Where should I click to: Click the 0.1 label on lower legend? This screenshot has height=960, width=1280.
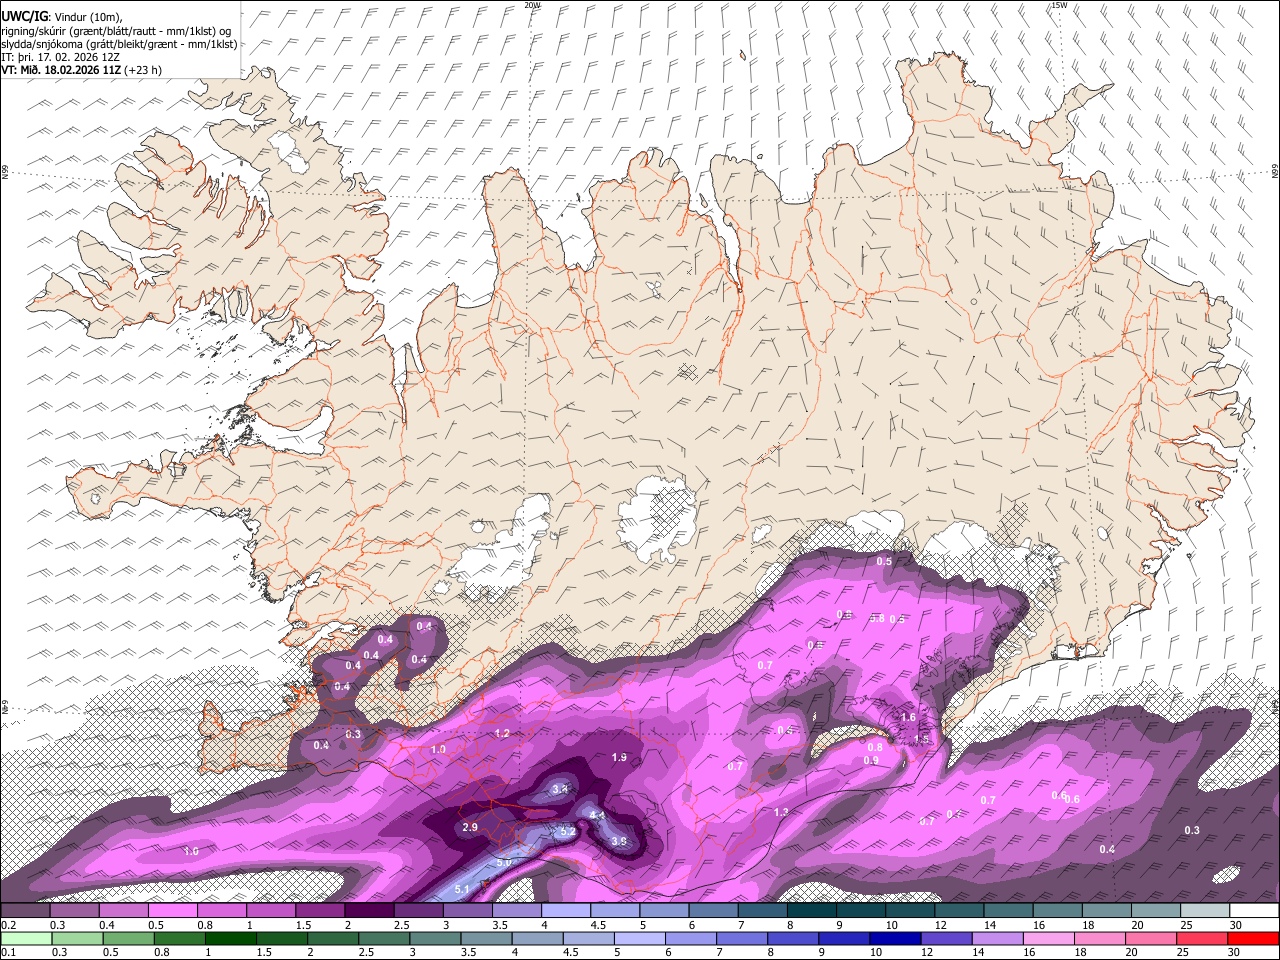(x=8, y=953)
